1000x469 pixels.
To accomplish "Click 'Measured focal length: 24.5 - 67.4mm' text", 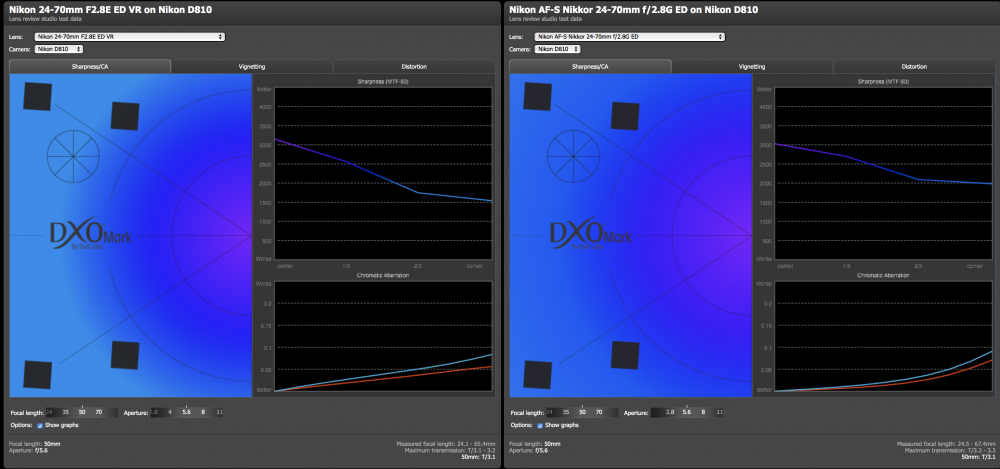I will pyautogui.click(x=944, y=443).
